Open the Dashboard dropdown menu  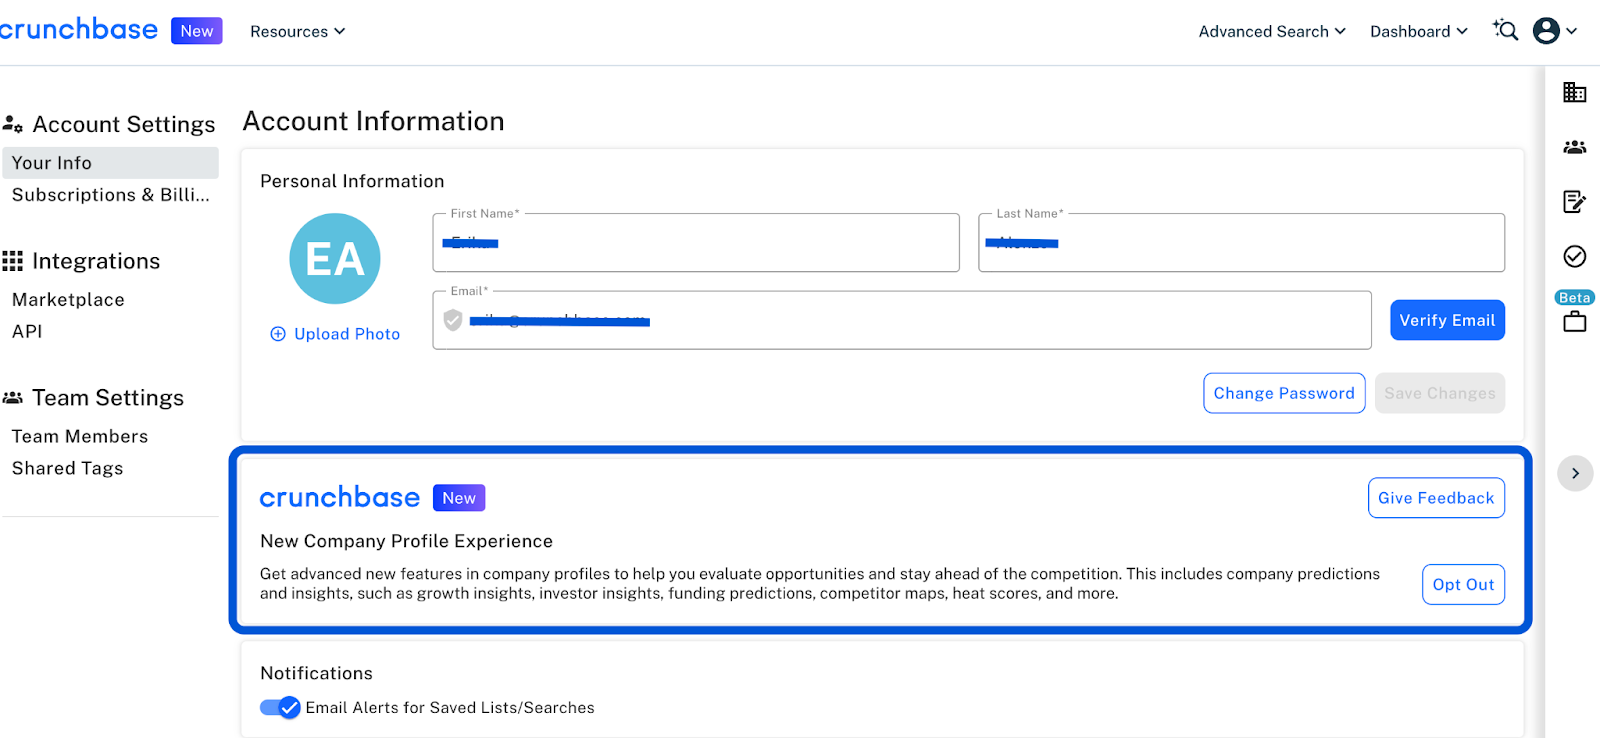[1419, 31]
